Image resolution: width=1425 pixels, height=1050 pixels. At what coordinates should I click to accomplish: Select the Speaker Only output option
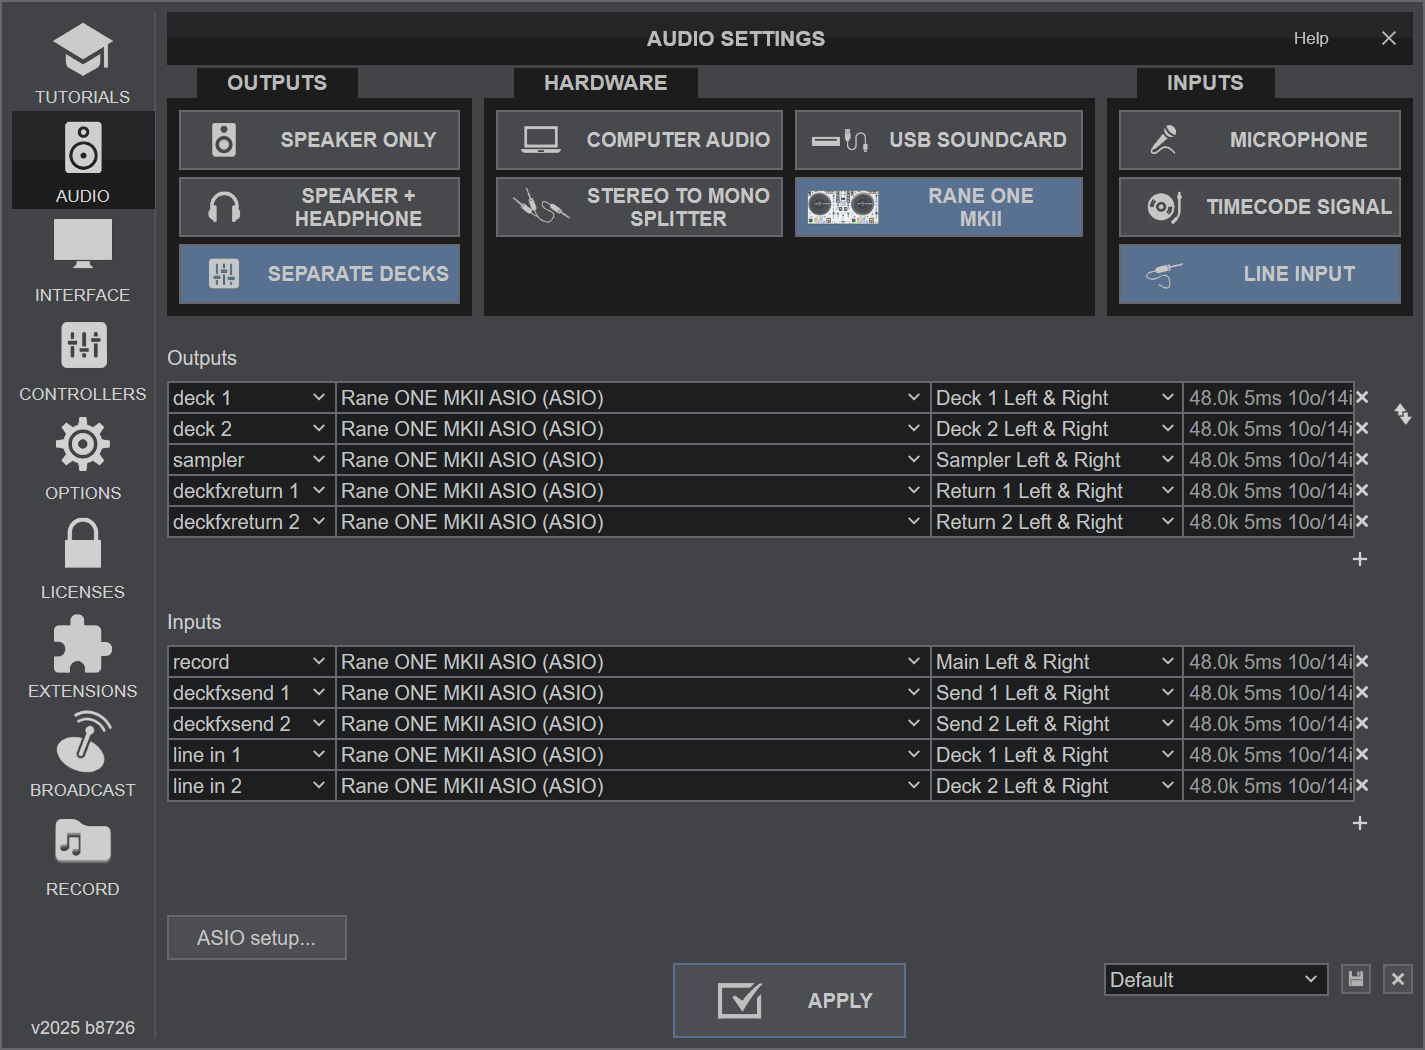click(319, 140)
